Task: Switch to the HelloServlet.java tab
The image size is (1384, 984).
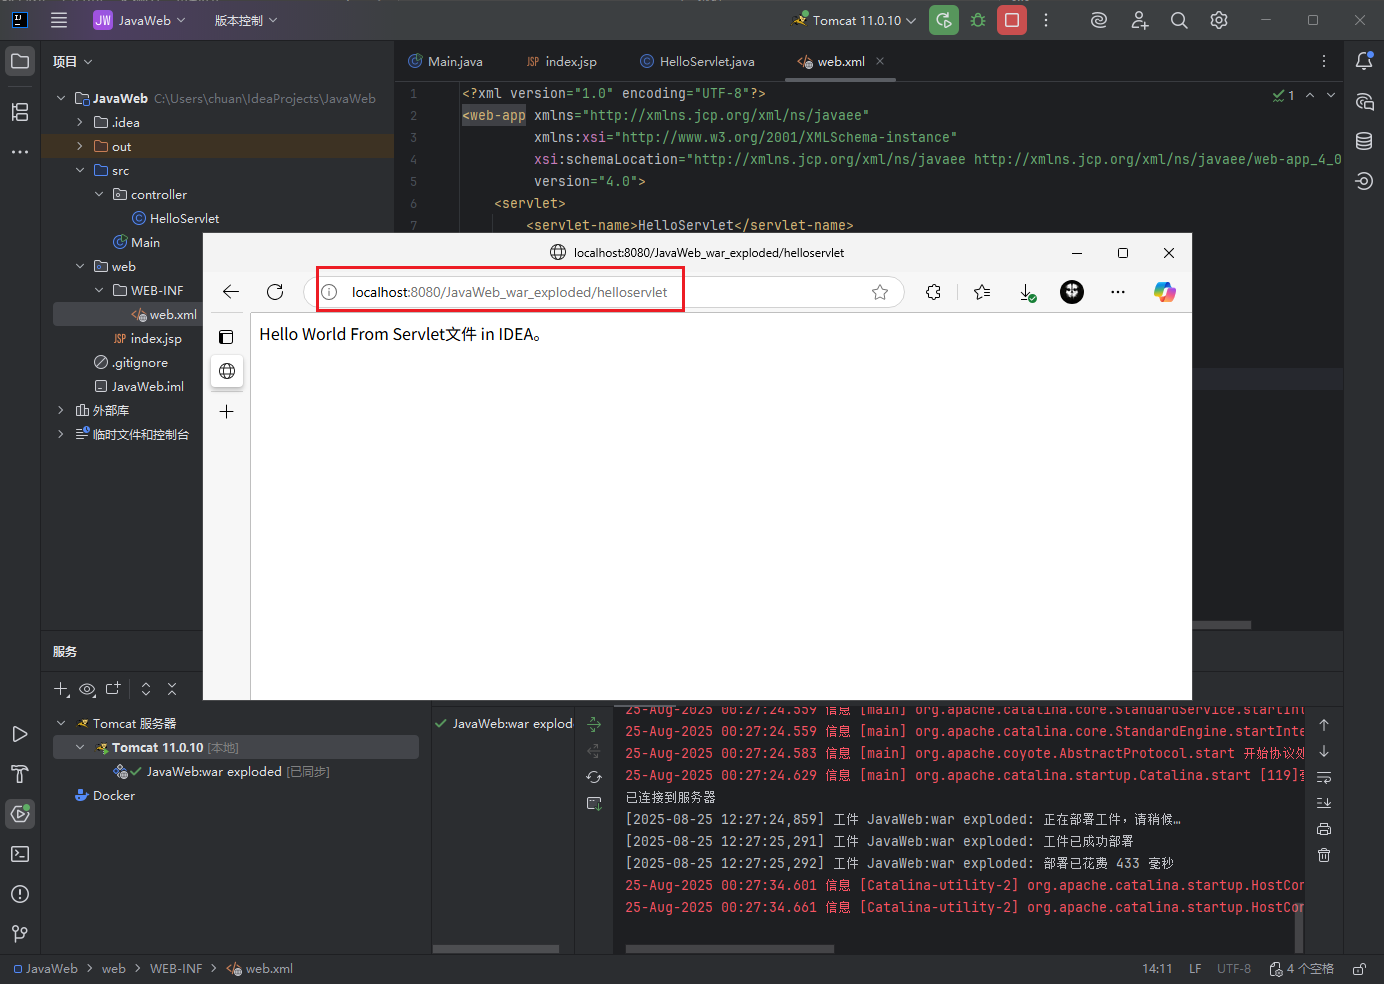Action: [697, 61]
